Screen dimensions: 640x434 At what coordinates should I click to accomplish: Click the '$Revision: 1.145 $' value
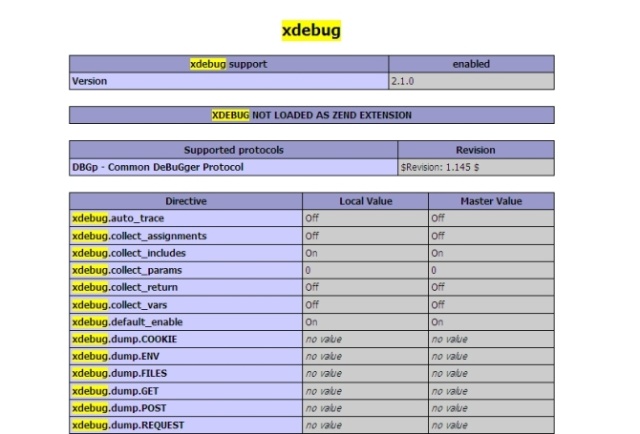pyautogui.click(x=476, y=167)
